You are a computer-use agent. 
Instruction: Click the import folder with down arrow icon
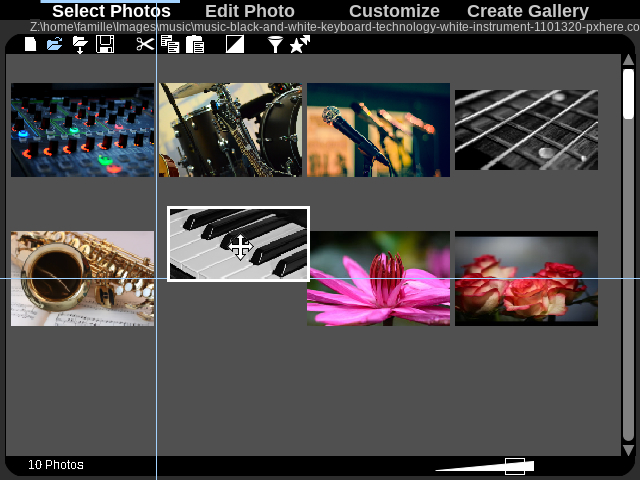[x=80, y=45]
